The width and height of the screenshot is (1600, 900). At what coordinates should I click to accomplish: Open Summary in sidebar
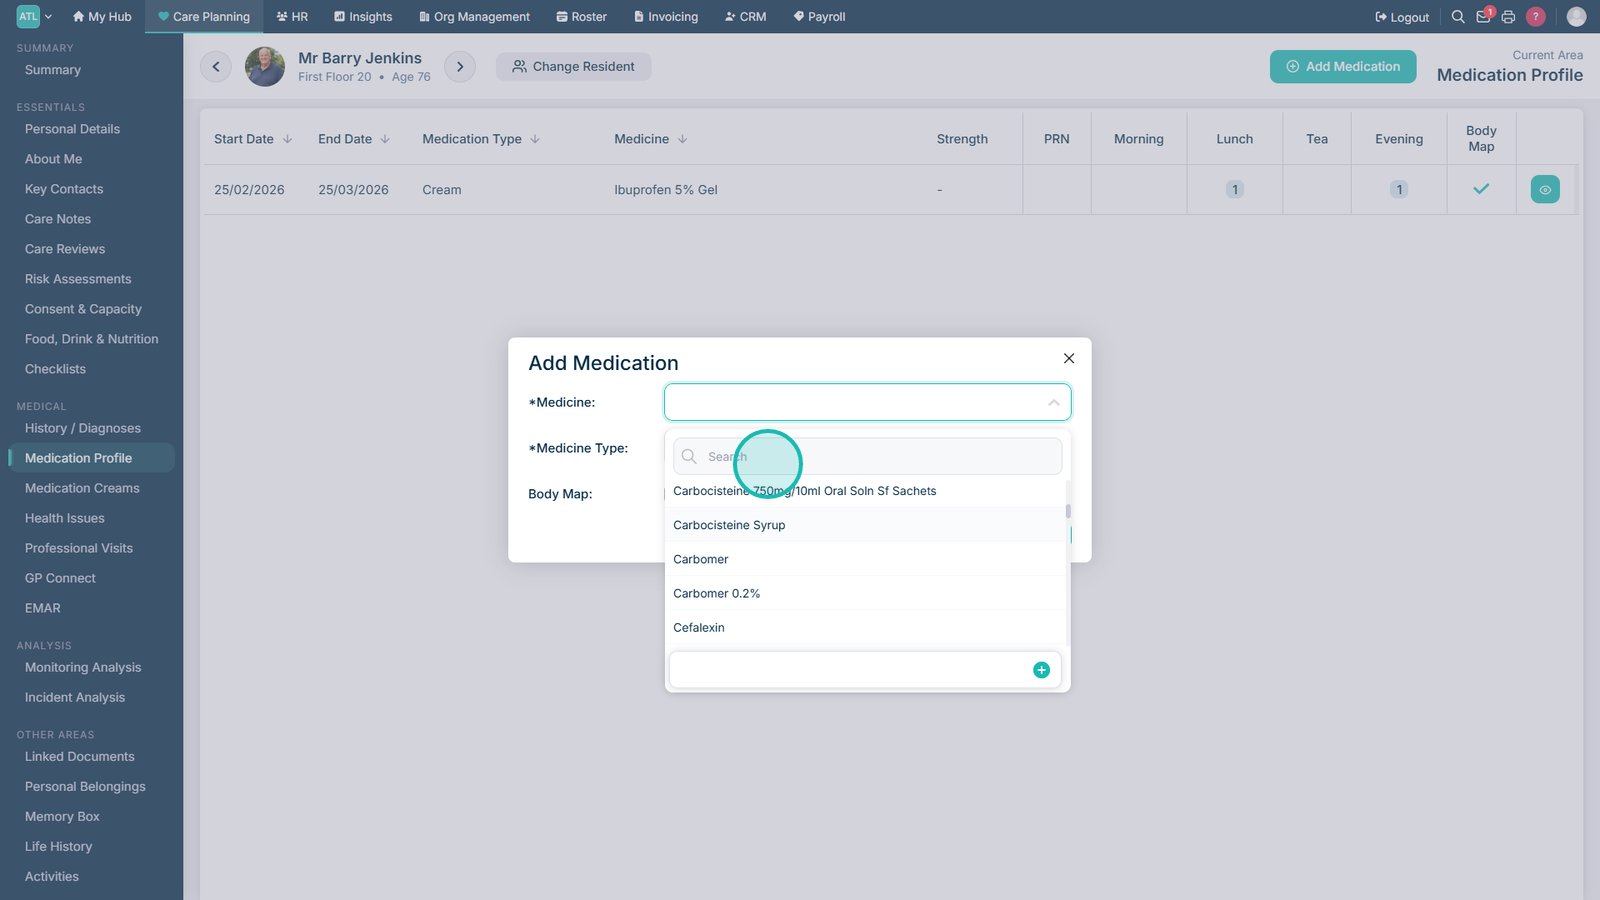(53, 70)
